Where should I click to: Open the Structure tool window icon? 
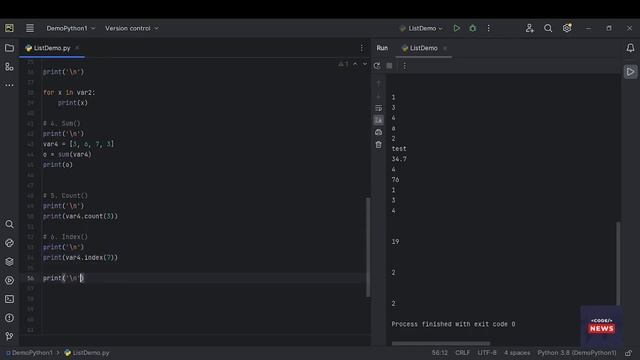click(x=9, y=67)
